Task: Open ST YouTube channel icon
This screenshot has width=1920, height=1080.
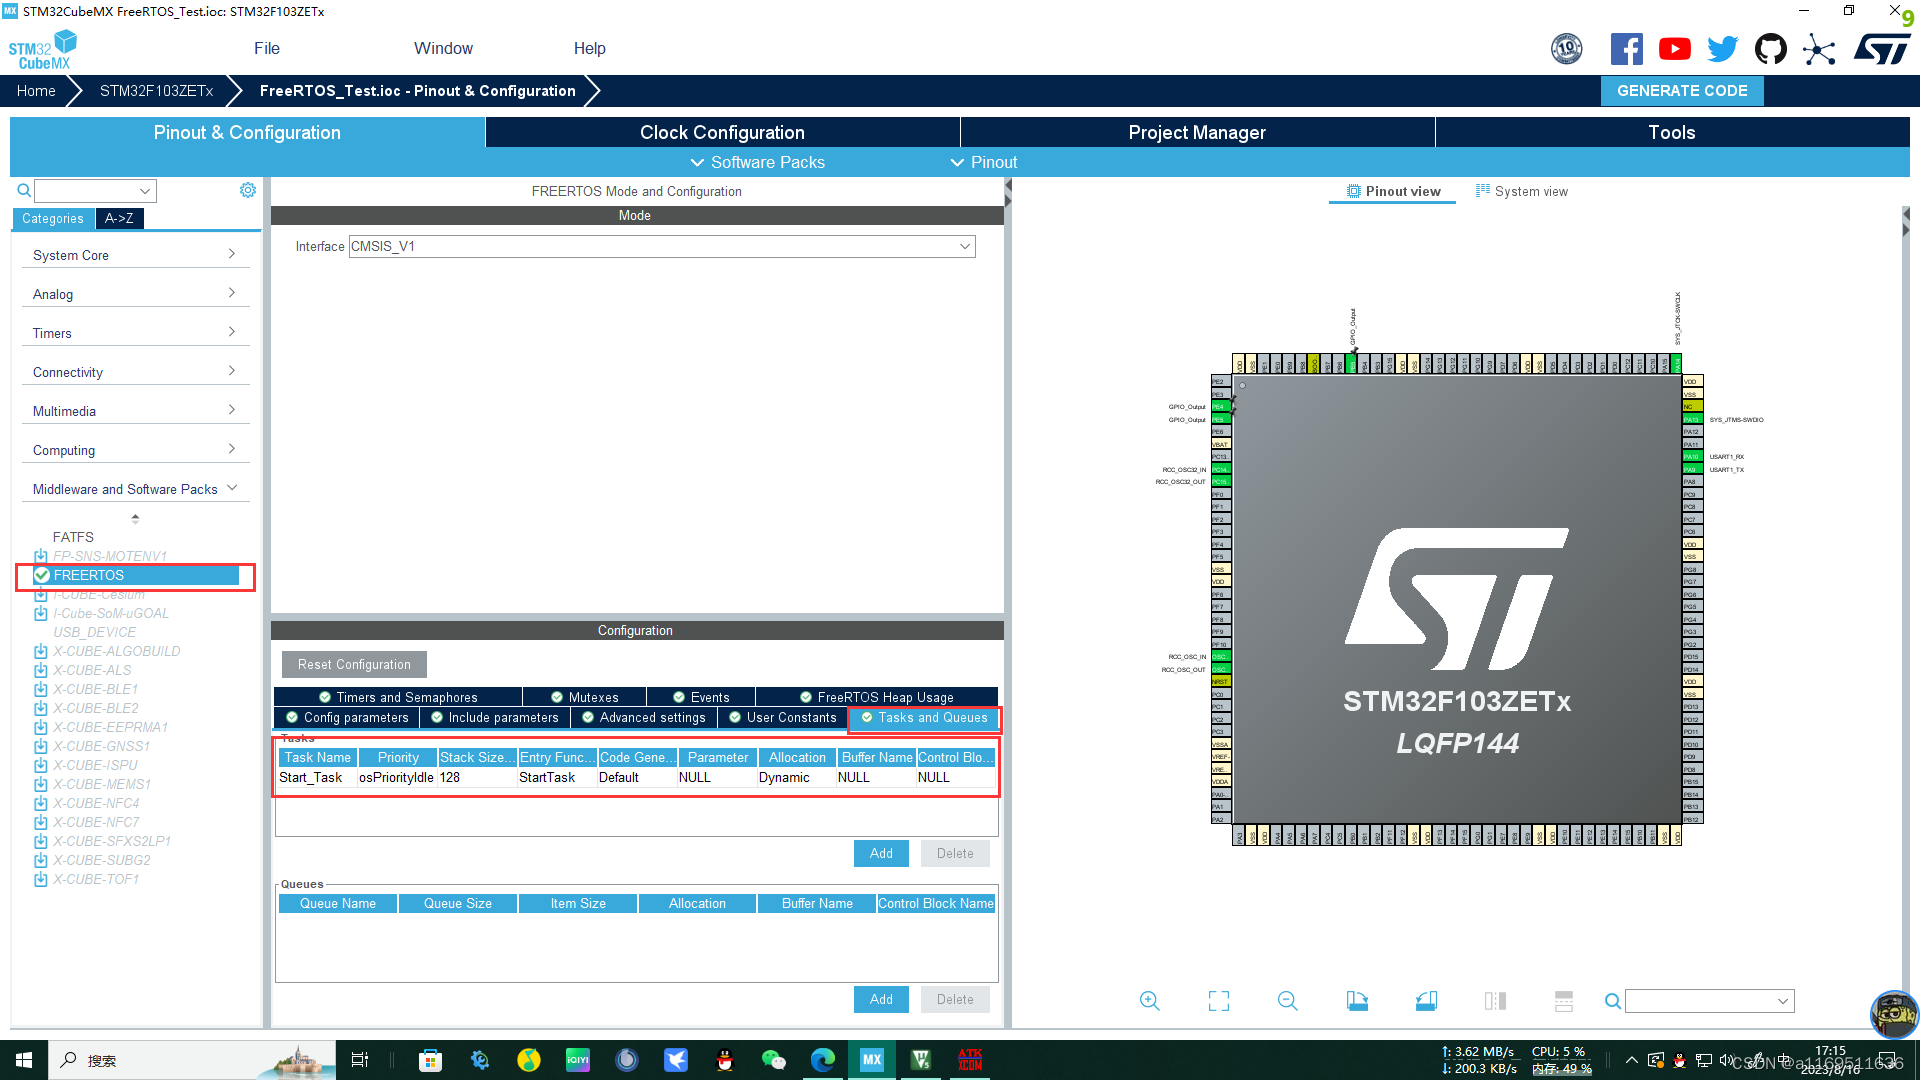Action: (x=1674, y=49)
